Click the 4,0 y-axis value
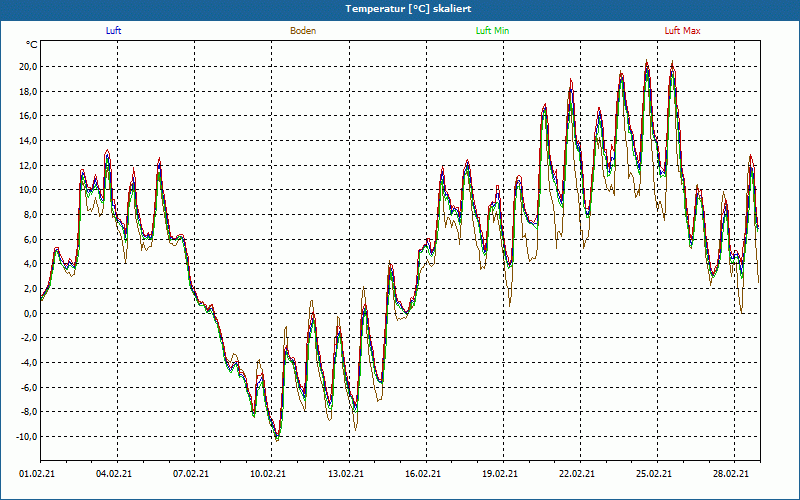 click(30, 264)
